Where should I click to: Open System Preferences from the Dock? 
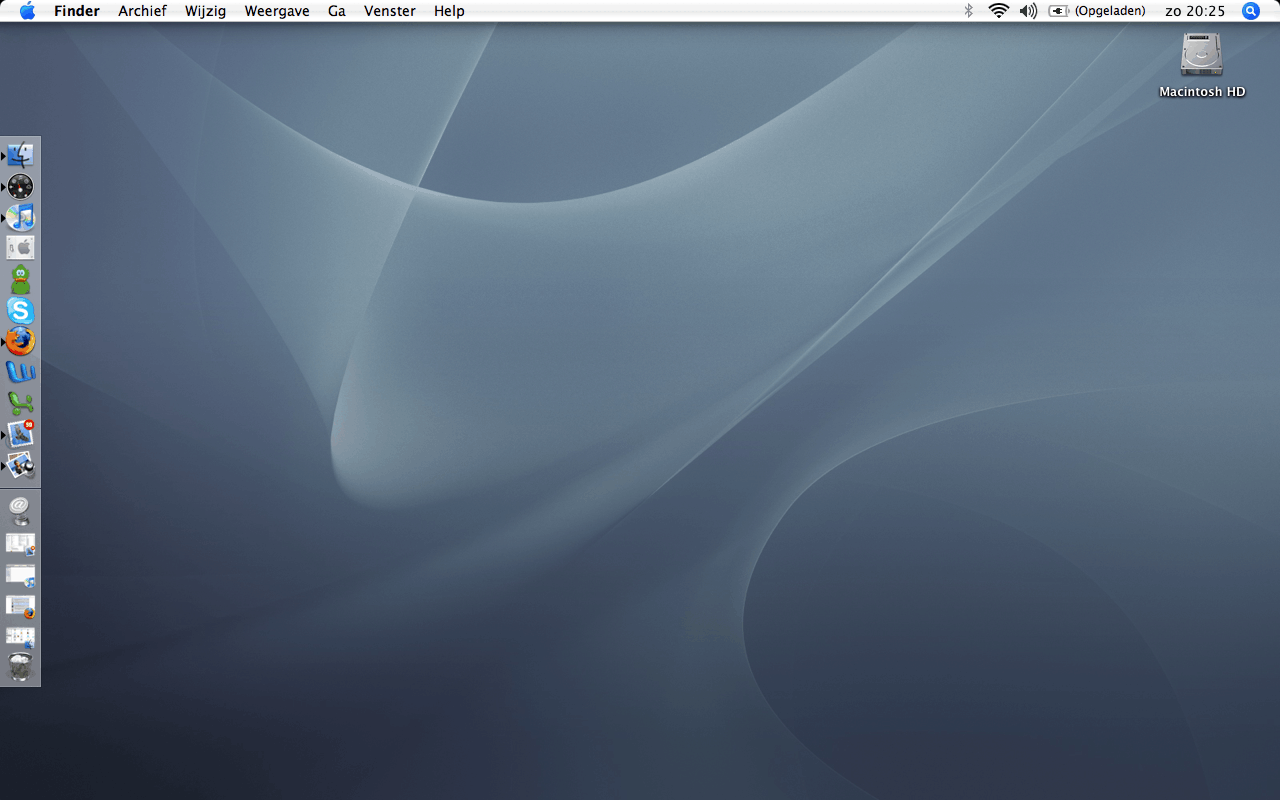tap(21, 248)
